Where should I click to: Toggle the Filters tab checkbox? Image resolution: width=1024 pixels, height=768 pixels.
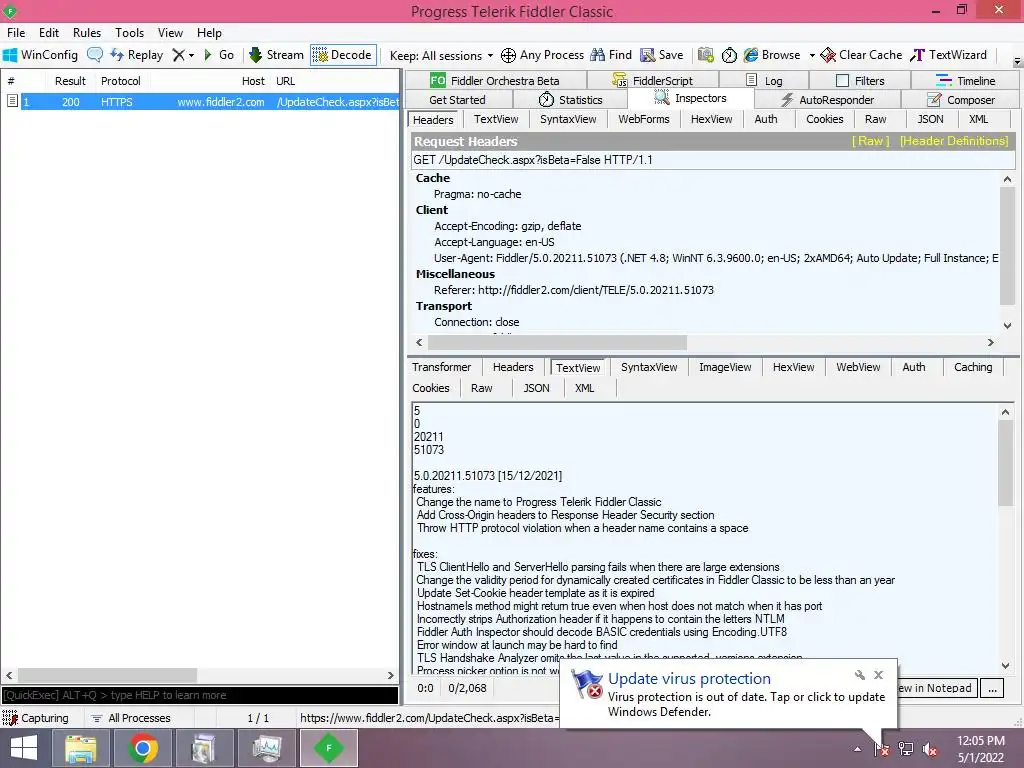(x=842, y=80)
